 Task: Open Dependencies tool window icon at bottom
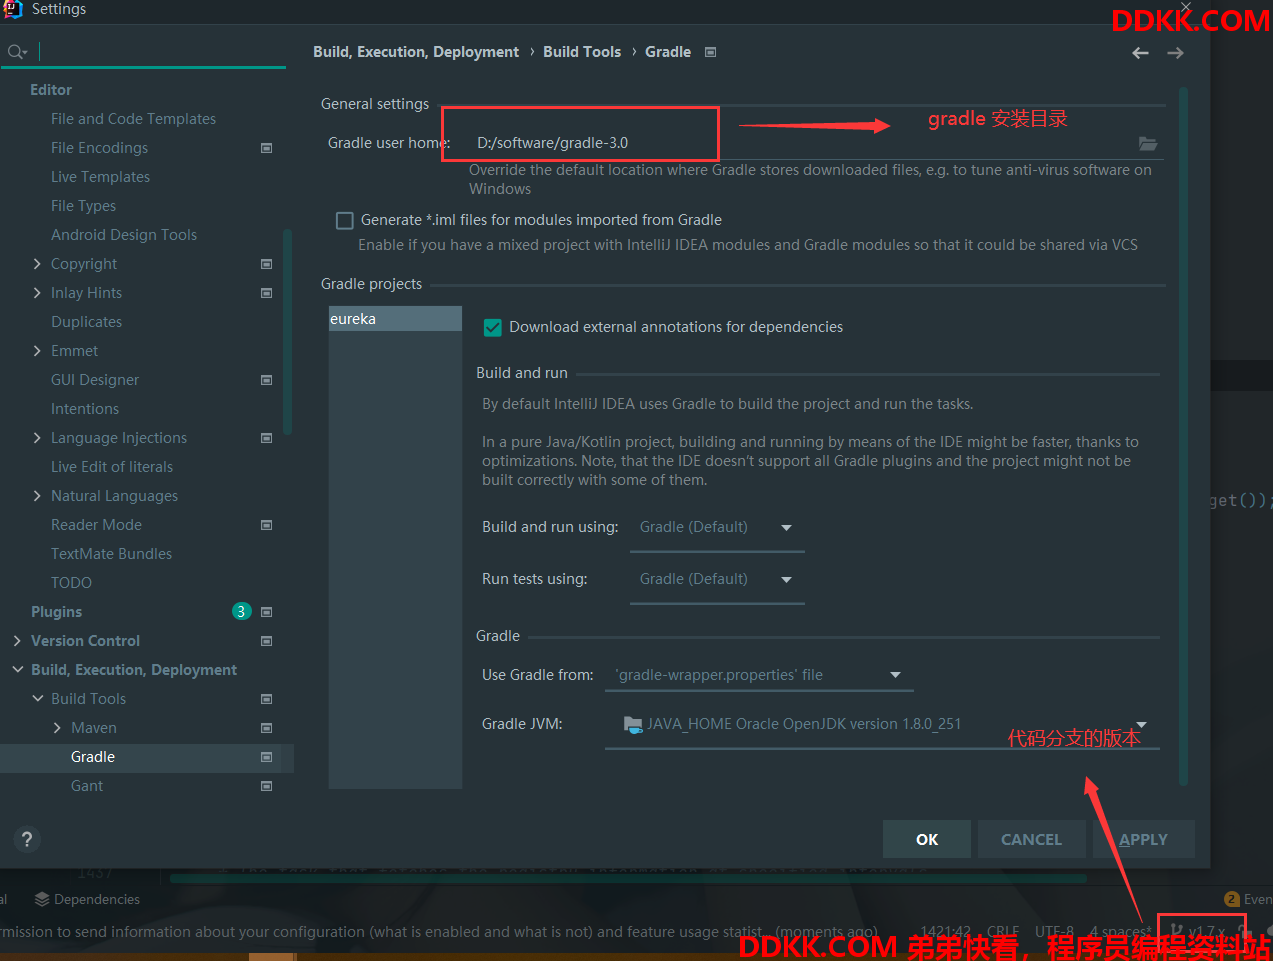41,899
